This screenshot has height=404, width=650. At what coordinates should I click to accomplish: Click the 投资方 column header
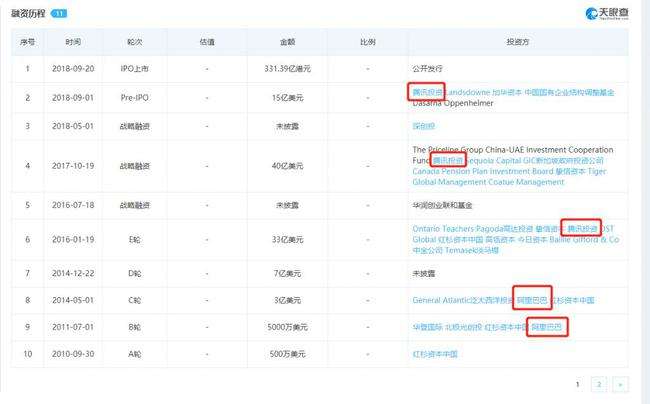click(x=518, y=42)
